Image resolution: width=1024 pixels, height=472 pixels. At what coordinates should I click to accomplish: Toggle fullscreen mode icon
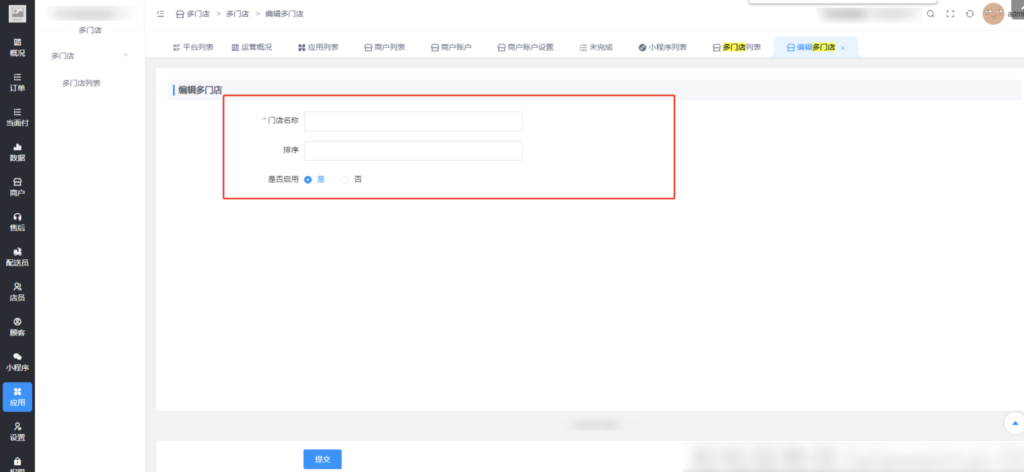point(950,14)
